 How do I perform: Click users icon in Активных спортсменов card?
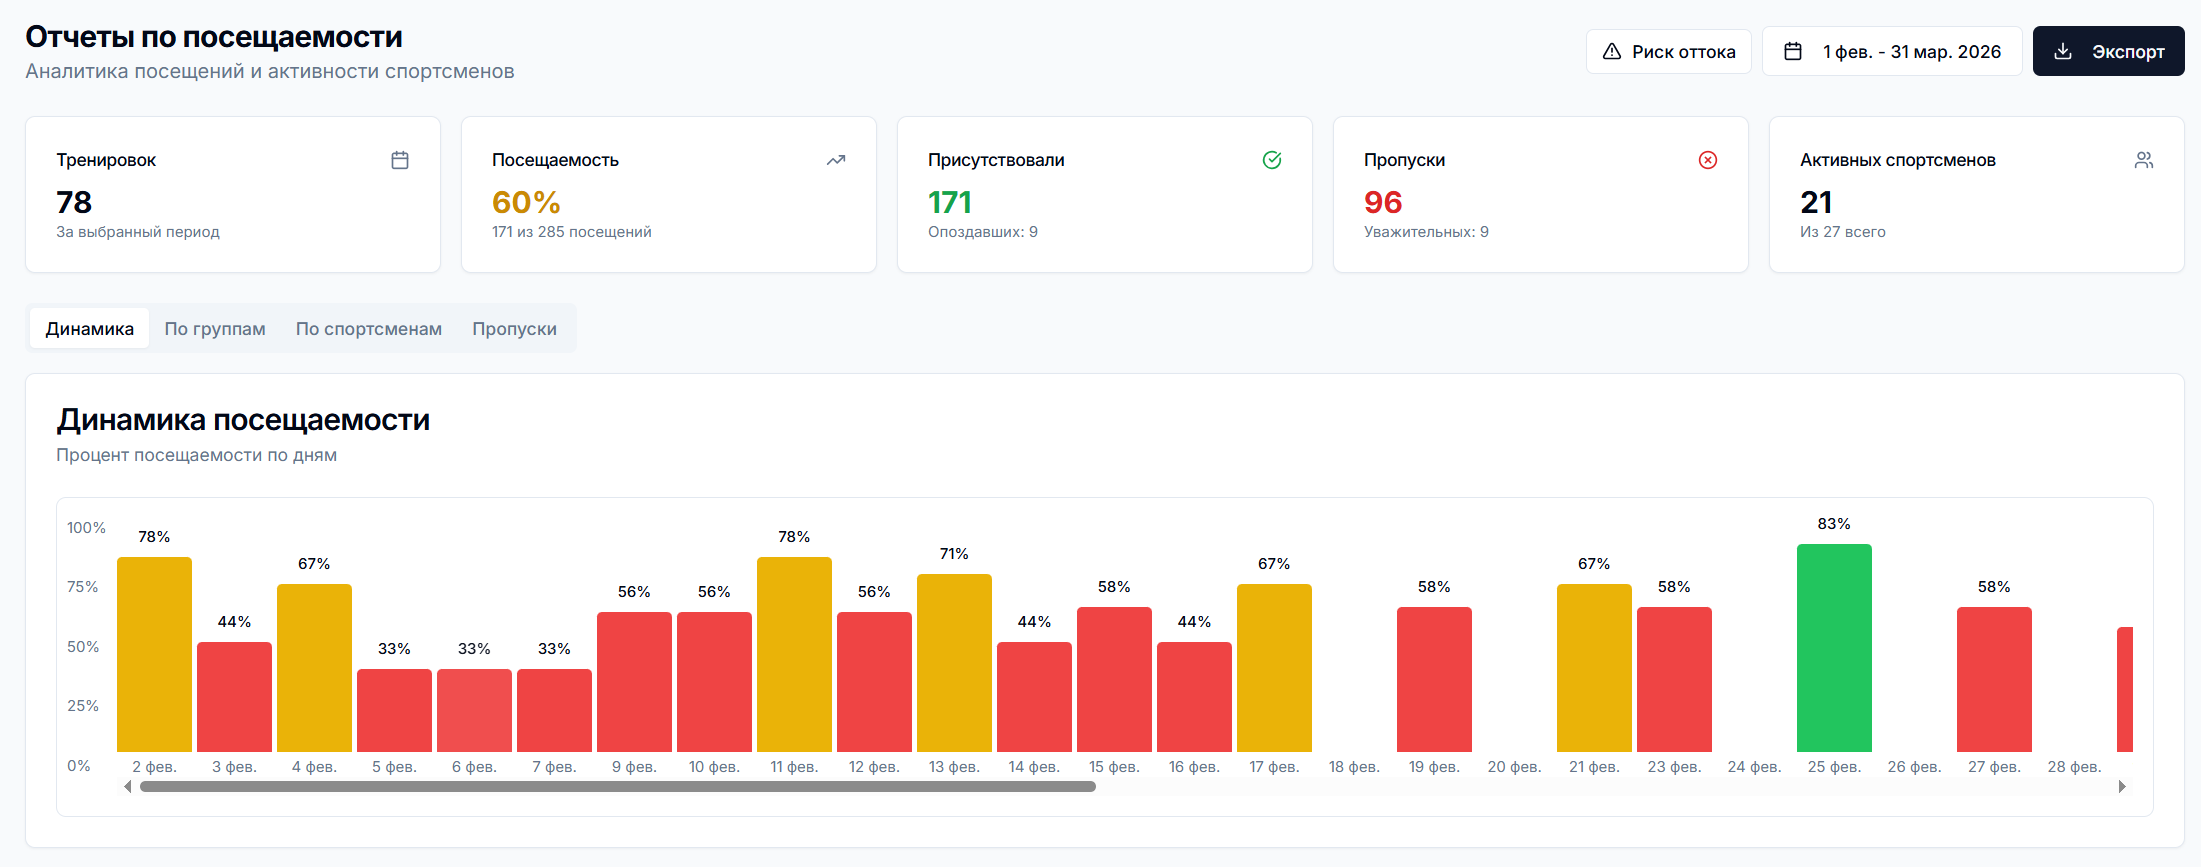point(2144,160)
